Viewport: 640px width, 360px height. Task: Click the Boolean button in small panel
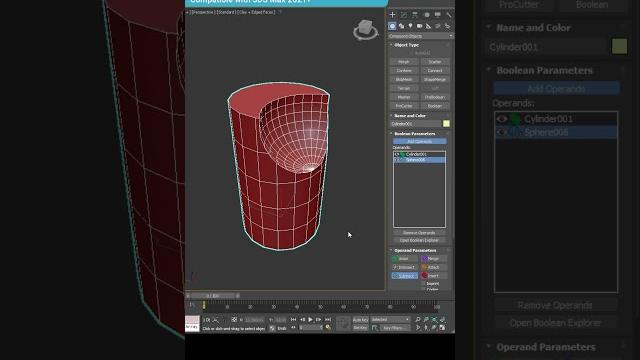click(x=435, y=106)
